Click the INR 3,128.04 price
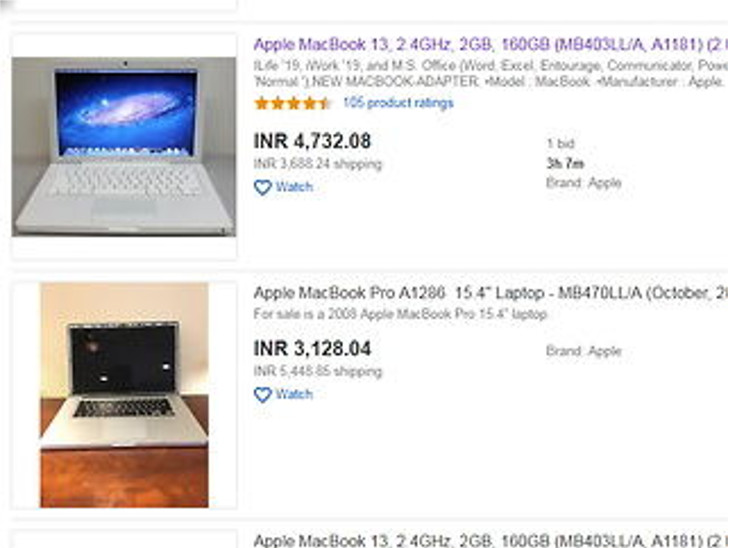The image size is (730, 548). [x=312, y=348]
